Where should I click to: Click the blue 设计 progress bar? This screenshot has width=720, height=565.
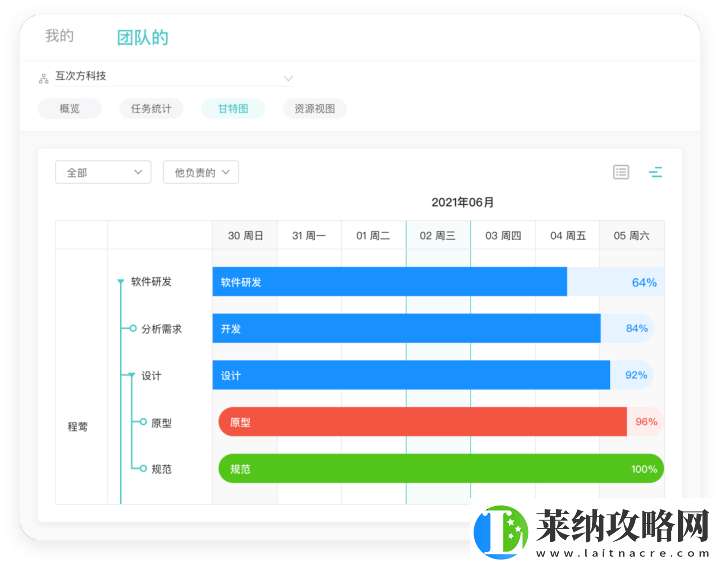tap(411, 375)
